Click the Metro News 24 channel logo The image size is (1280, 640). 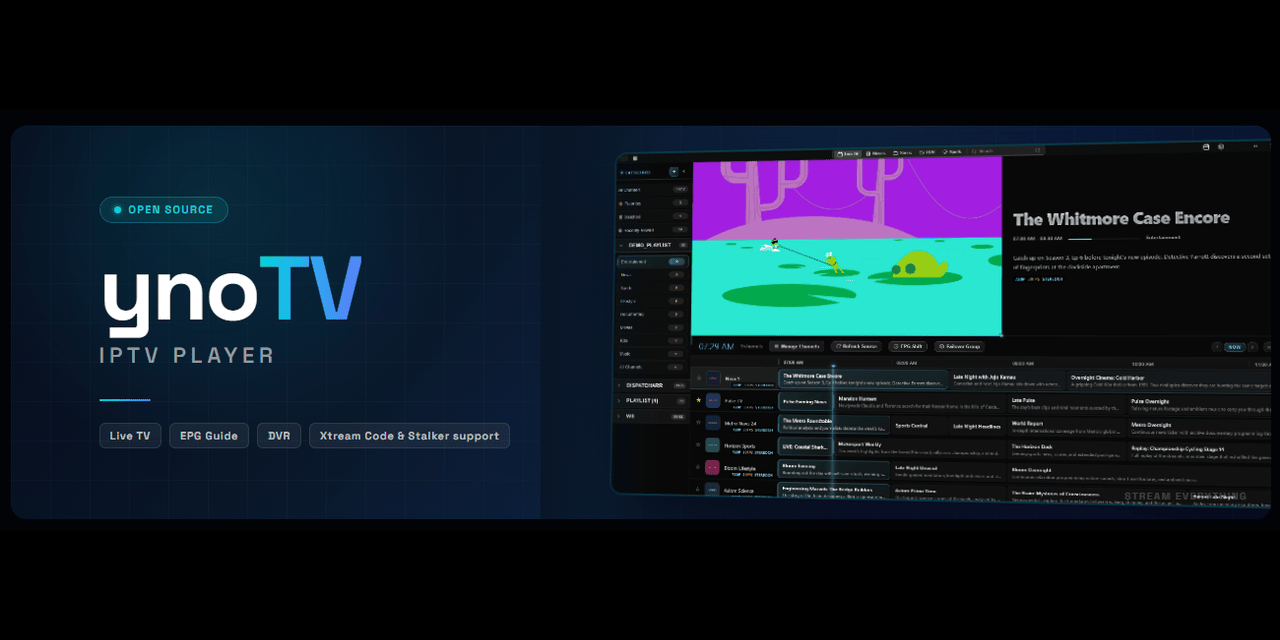click(x=713, y=423)
